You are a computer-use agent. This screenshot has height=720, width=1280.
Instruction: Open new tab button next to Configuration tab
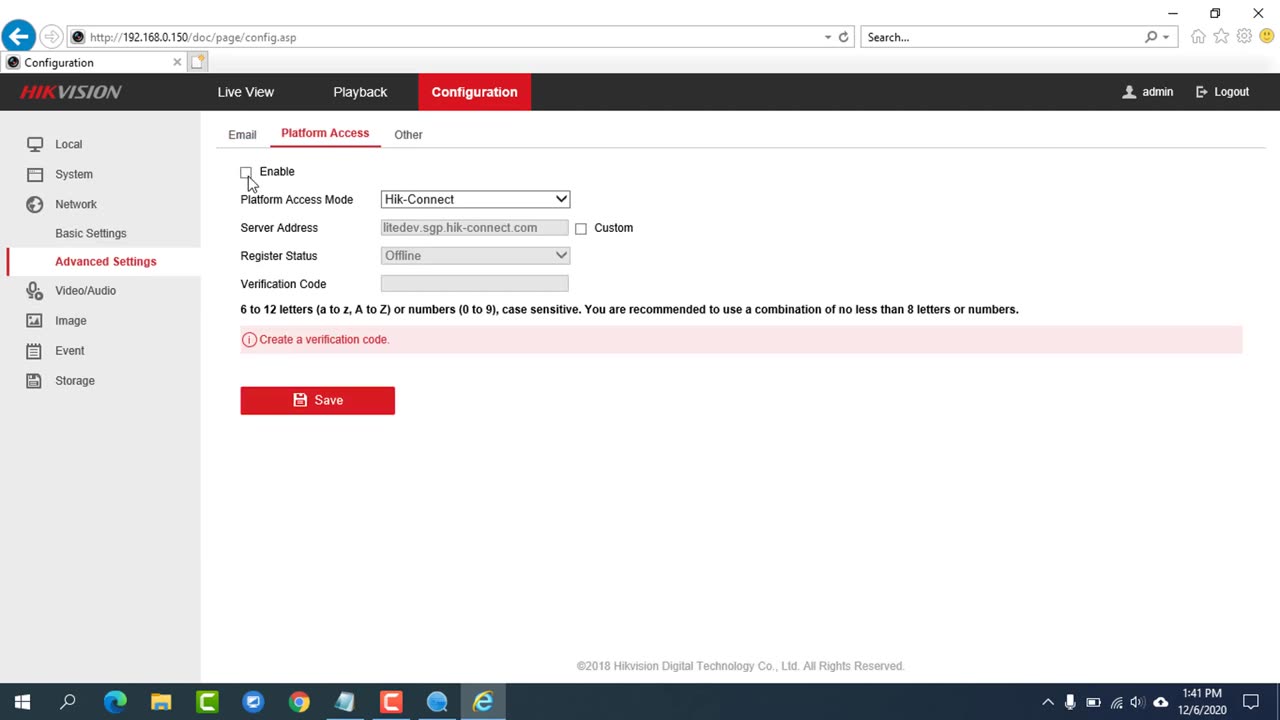[198, 62]
